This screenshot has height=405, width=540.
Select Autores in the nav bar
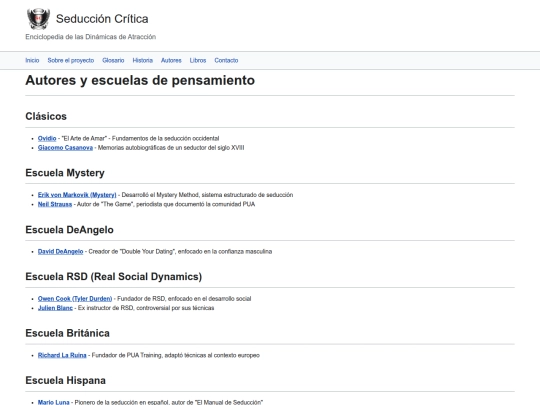coord(171,60)
